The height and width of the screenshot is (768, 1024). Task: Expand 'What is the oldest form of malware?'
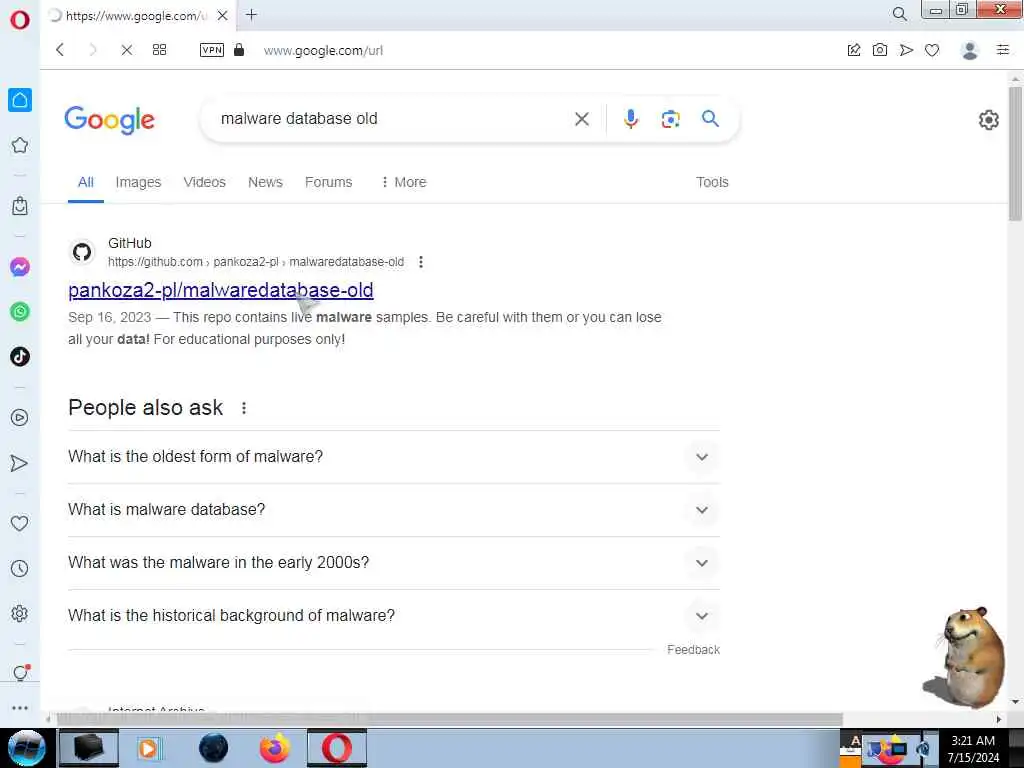tap(394, 456)
